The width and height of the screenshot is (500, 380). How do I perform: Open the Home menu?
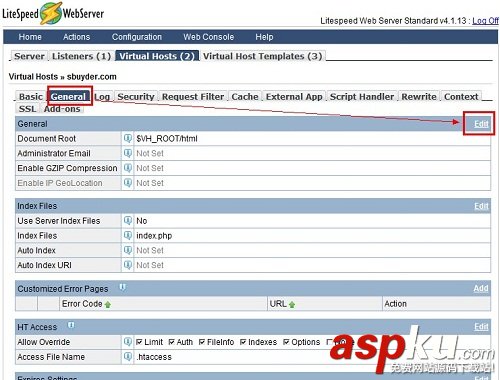[30, 37]
